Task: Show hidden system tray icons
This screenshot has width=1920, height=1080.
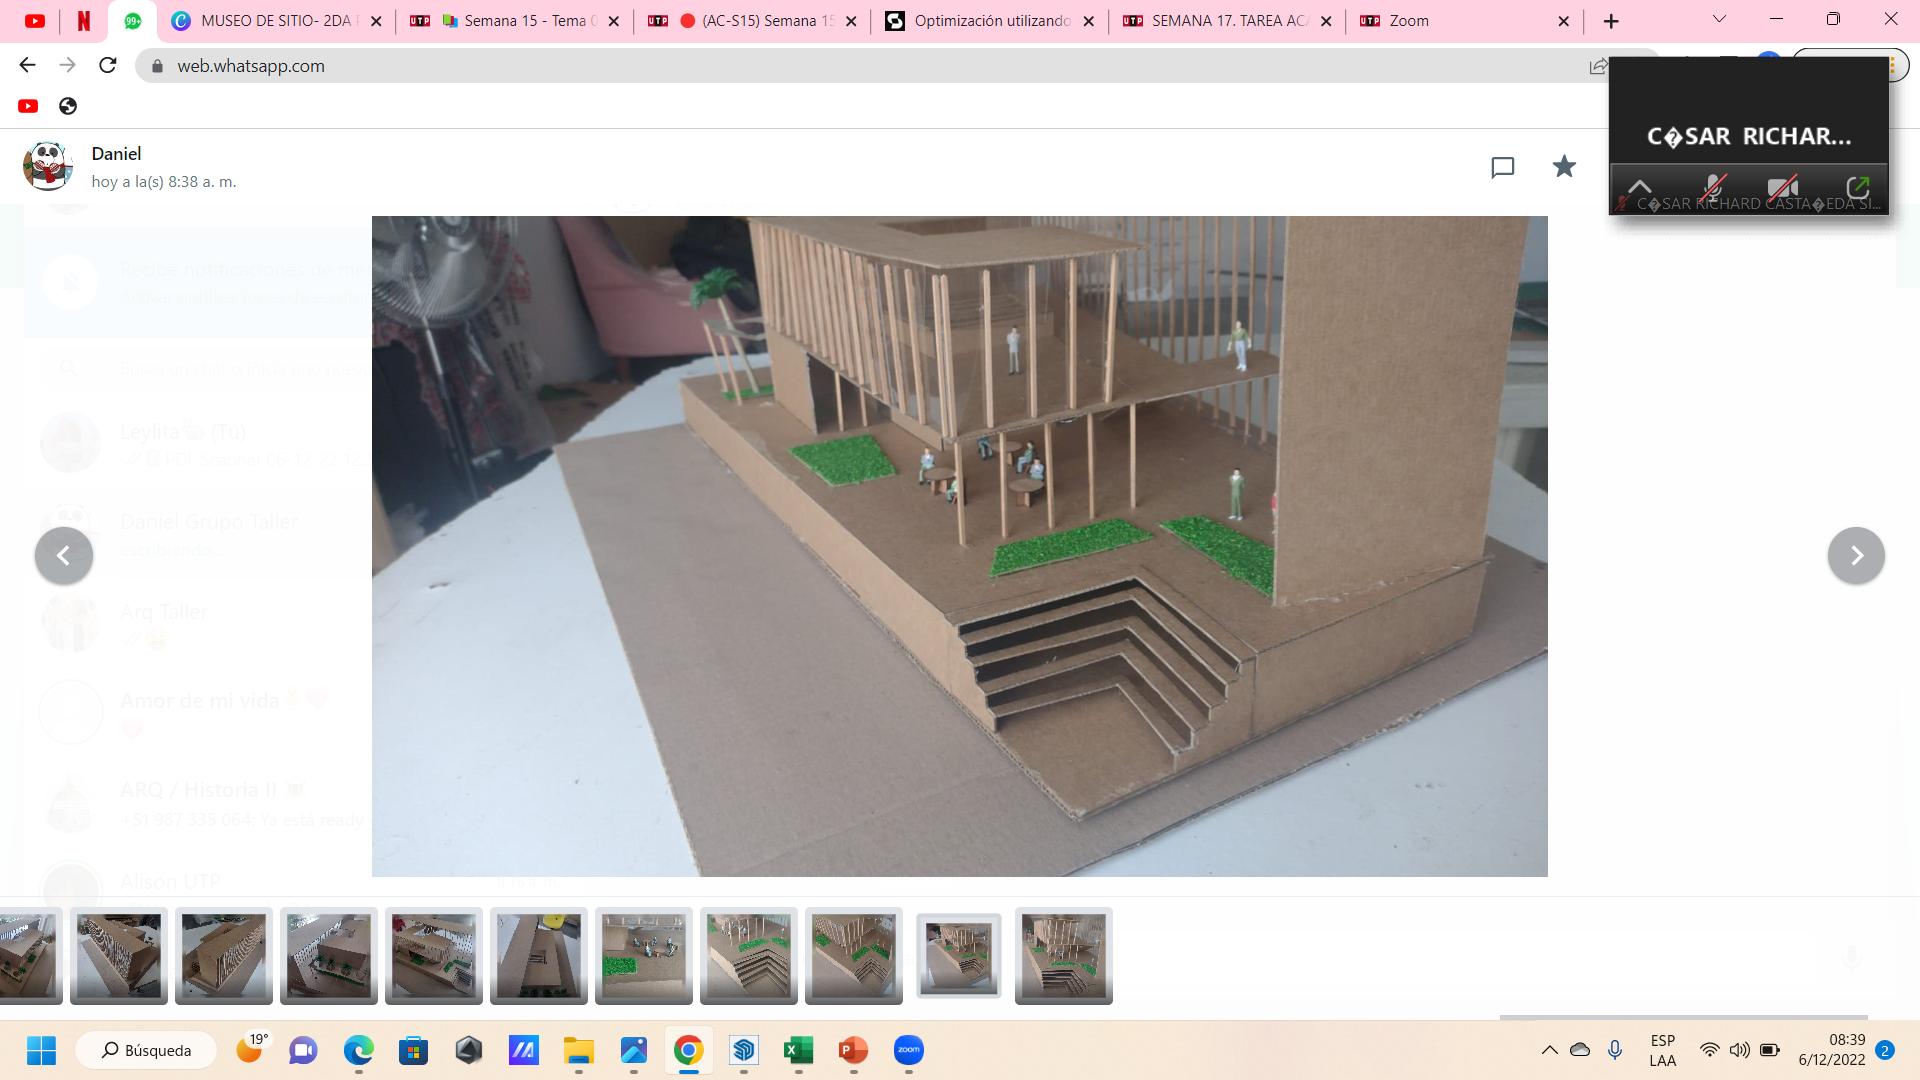Action: click(x=1549, y=1050)
